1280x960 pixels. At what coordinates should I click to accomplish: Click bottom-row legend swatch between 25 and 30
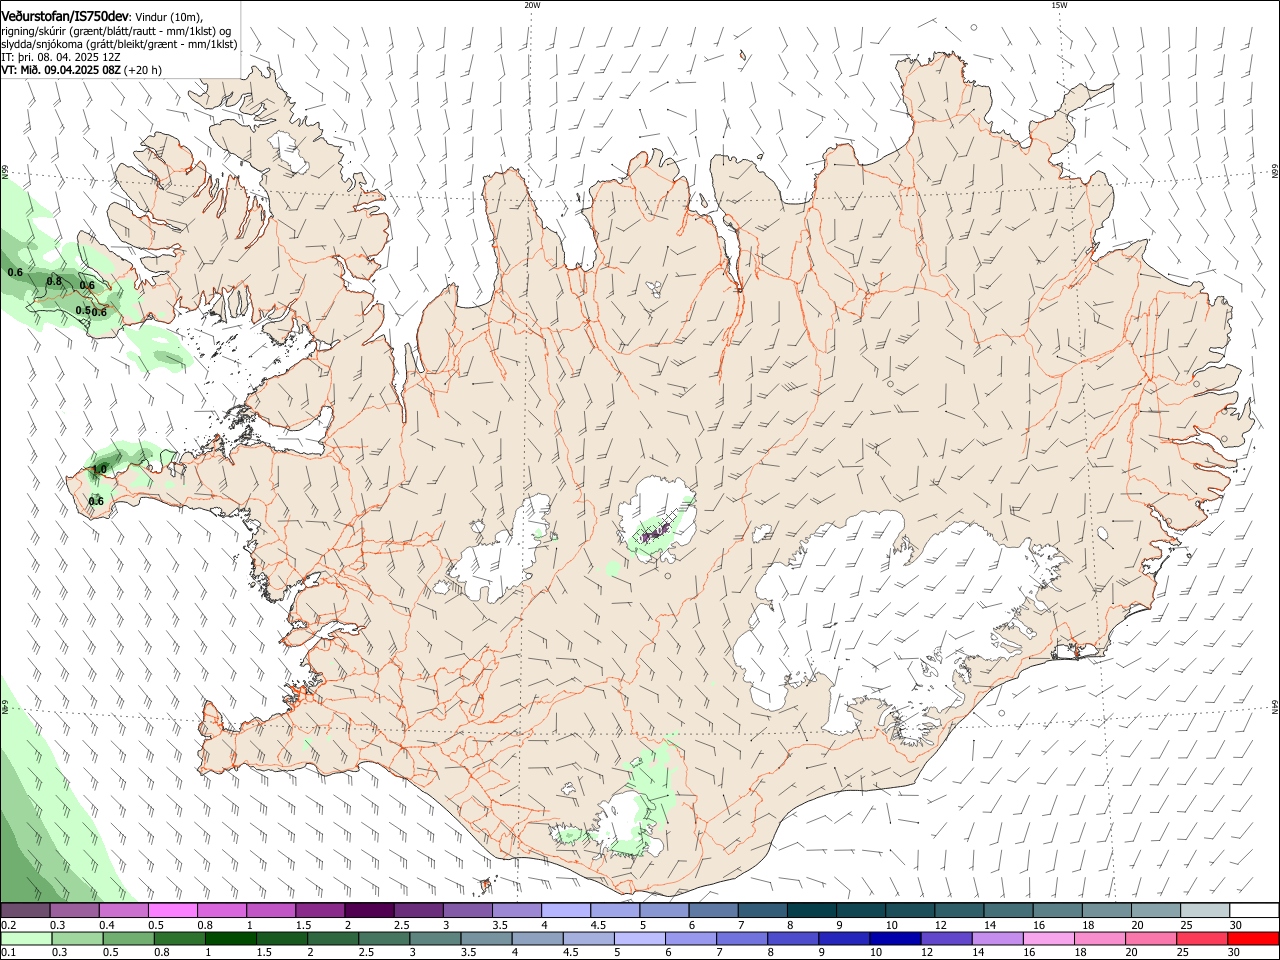pyautogui.click(x=1203, y=938)
